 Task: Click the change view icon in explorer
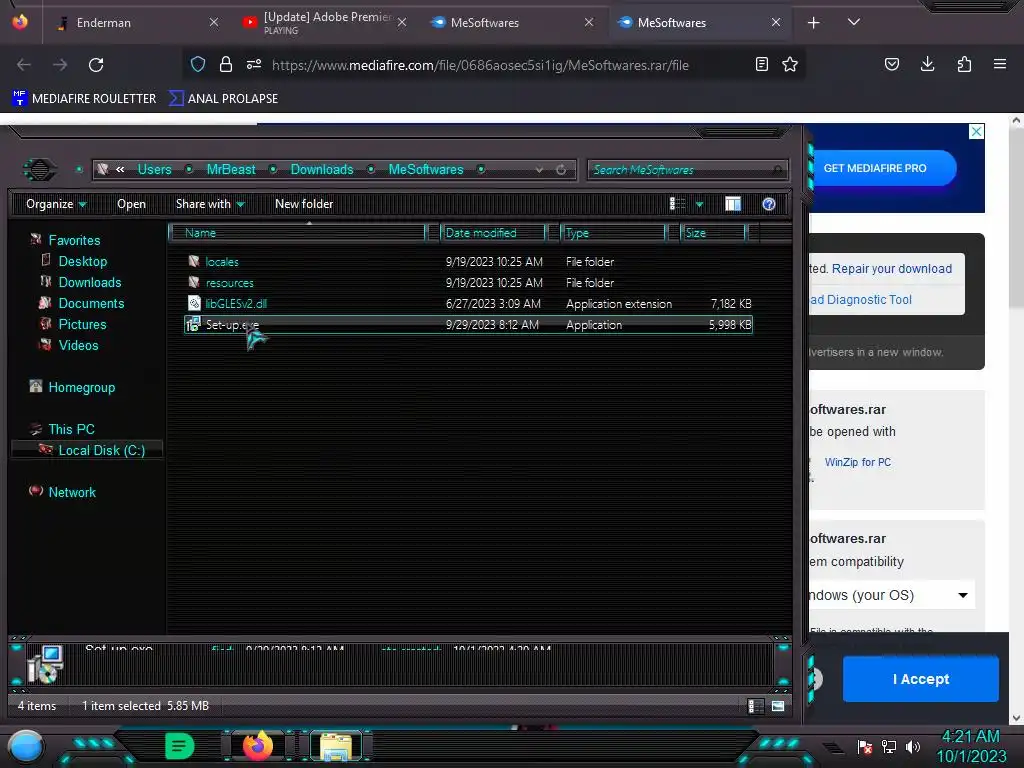tap(678, 204)
